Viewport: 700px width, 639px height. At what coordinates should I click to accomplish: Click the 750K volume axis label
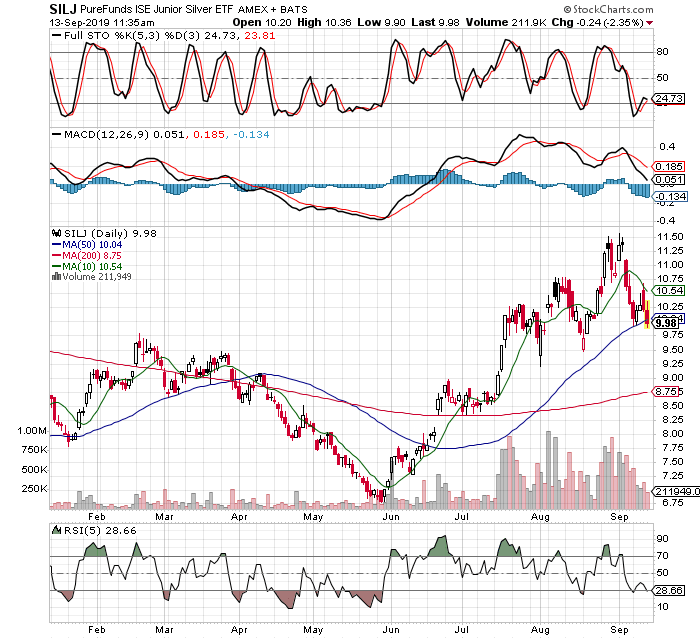click(x=34, y=450)
